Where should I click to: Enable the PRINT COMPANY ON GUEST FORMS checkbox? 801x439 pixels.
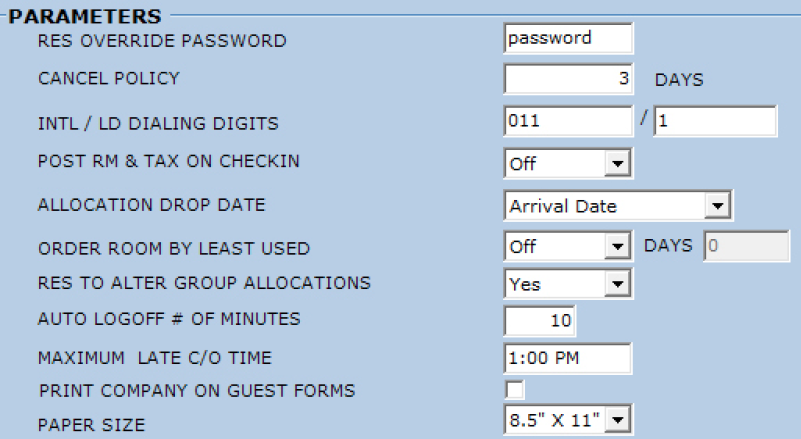point(515,389)
